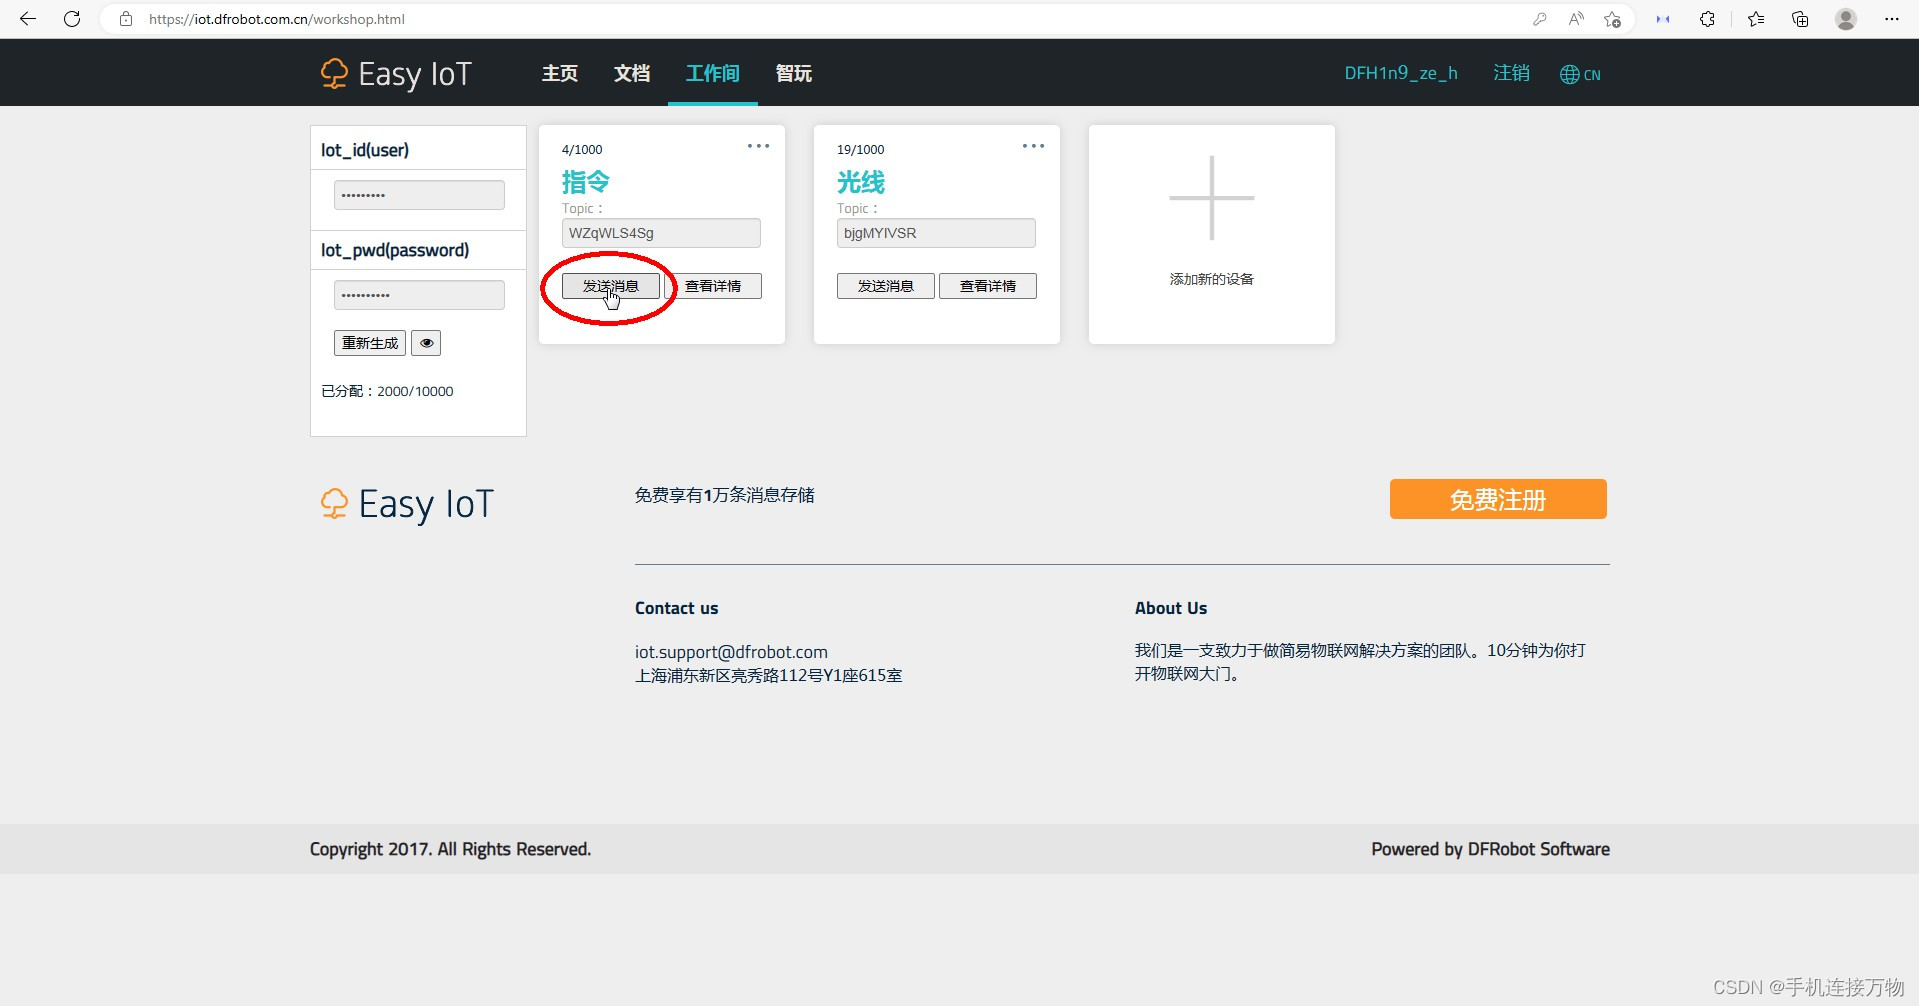This screenshot has height=1006, width=1919.
Task: Open 智玩 page
Action: pyautogui.click(x=794, y=73)
